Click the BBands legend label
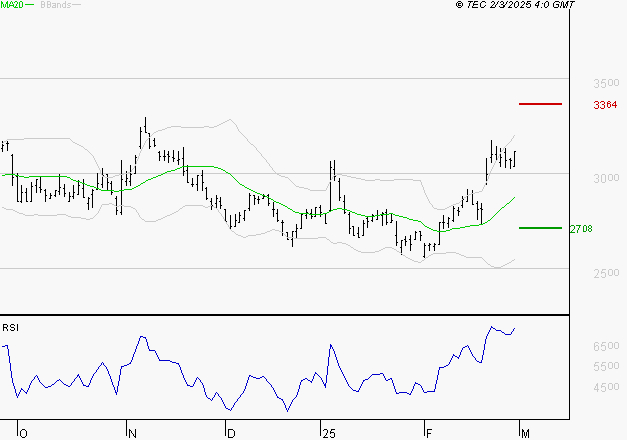Viewport: 627px width, 440px height. (x=56, y=5)
